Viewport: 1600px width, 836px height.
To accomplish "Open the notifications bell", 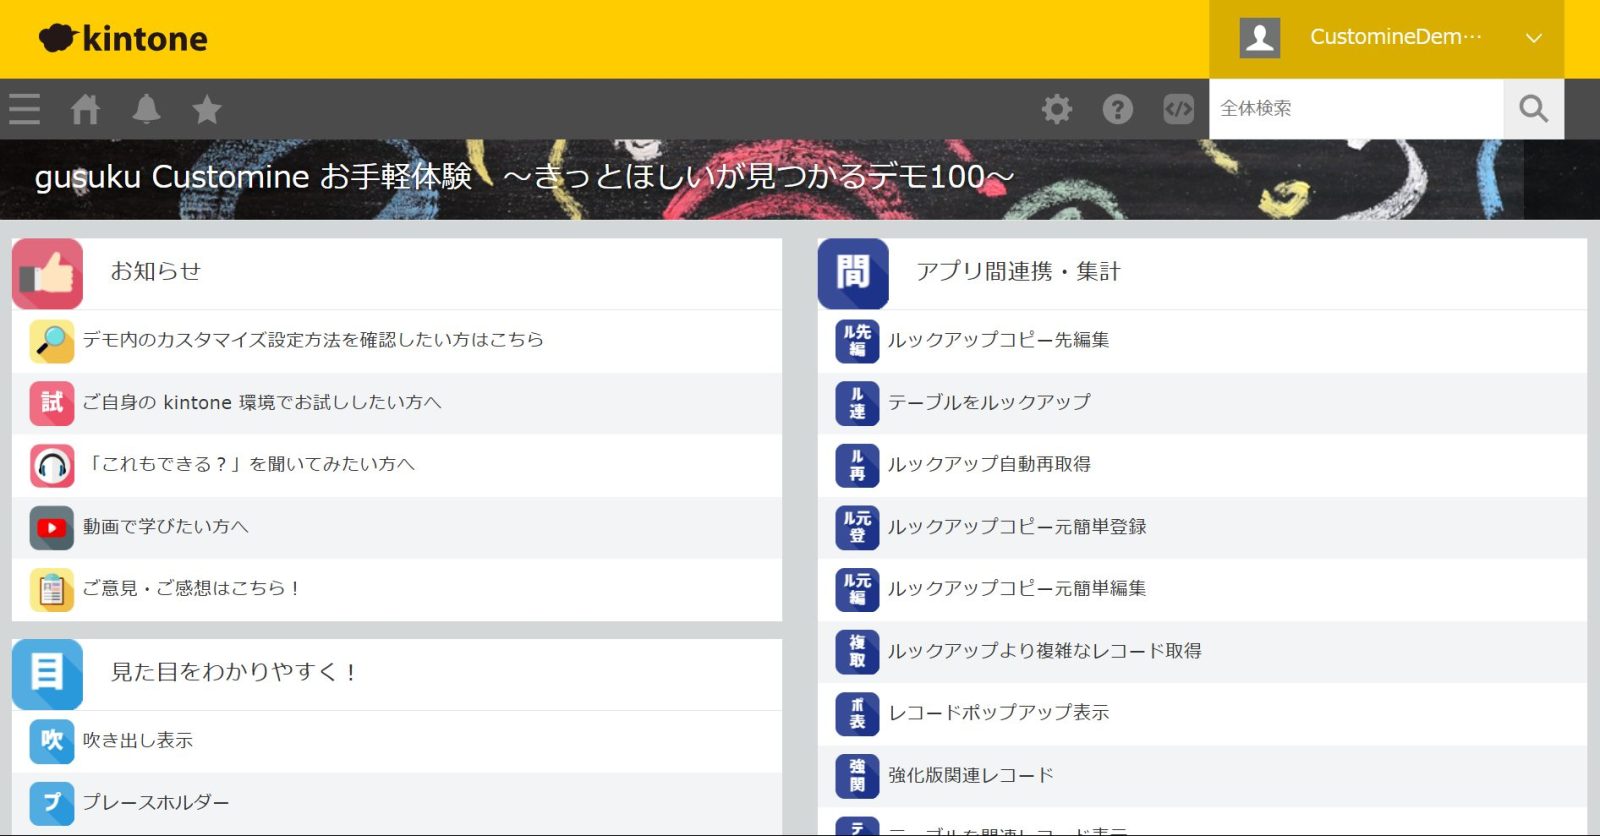I will coord(146,108).
